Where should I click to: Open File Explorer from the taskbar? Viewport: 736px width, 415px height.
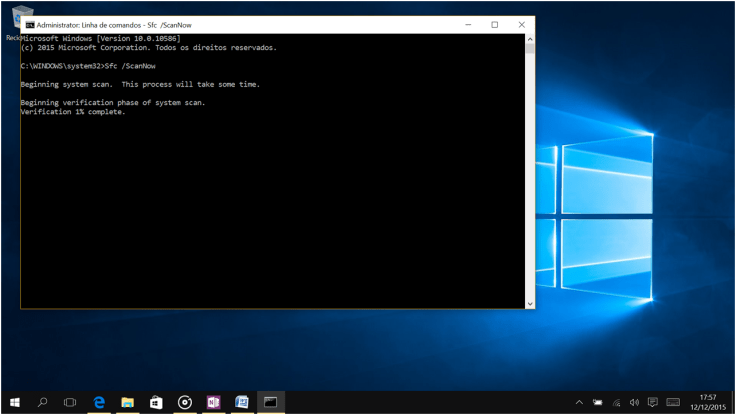pos(128,402)
